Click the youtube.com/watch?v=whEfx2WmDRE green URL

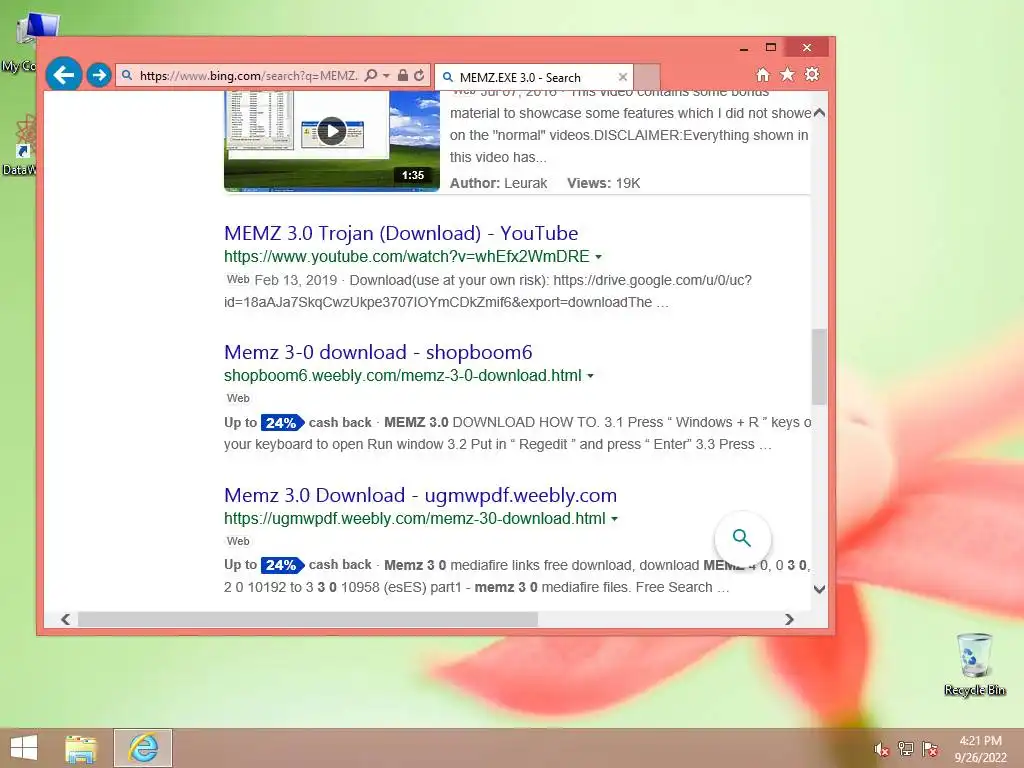pos(406,257)
